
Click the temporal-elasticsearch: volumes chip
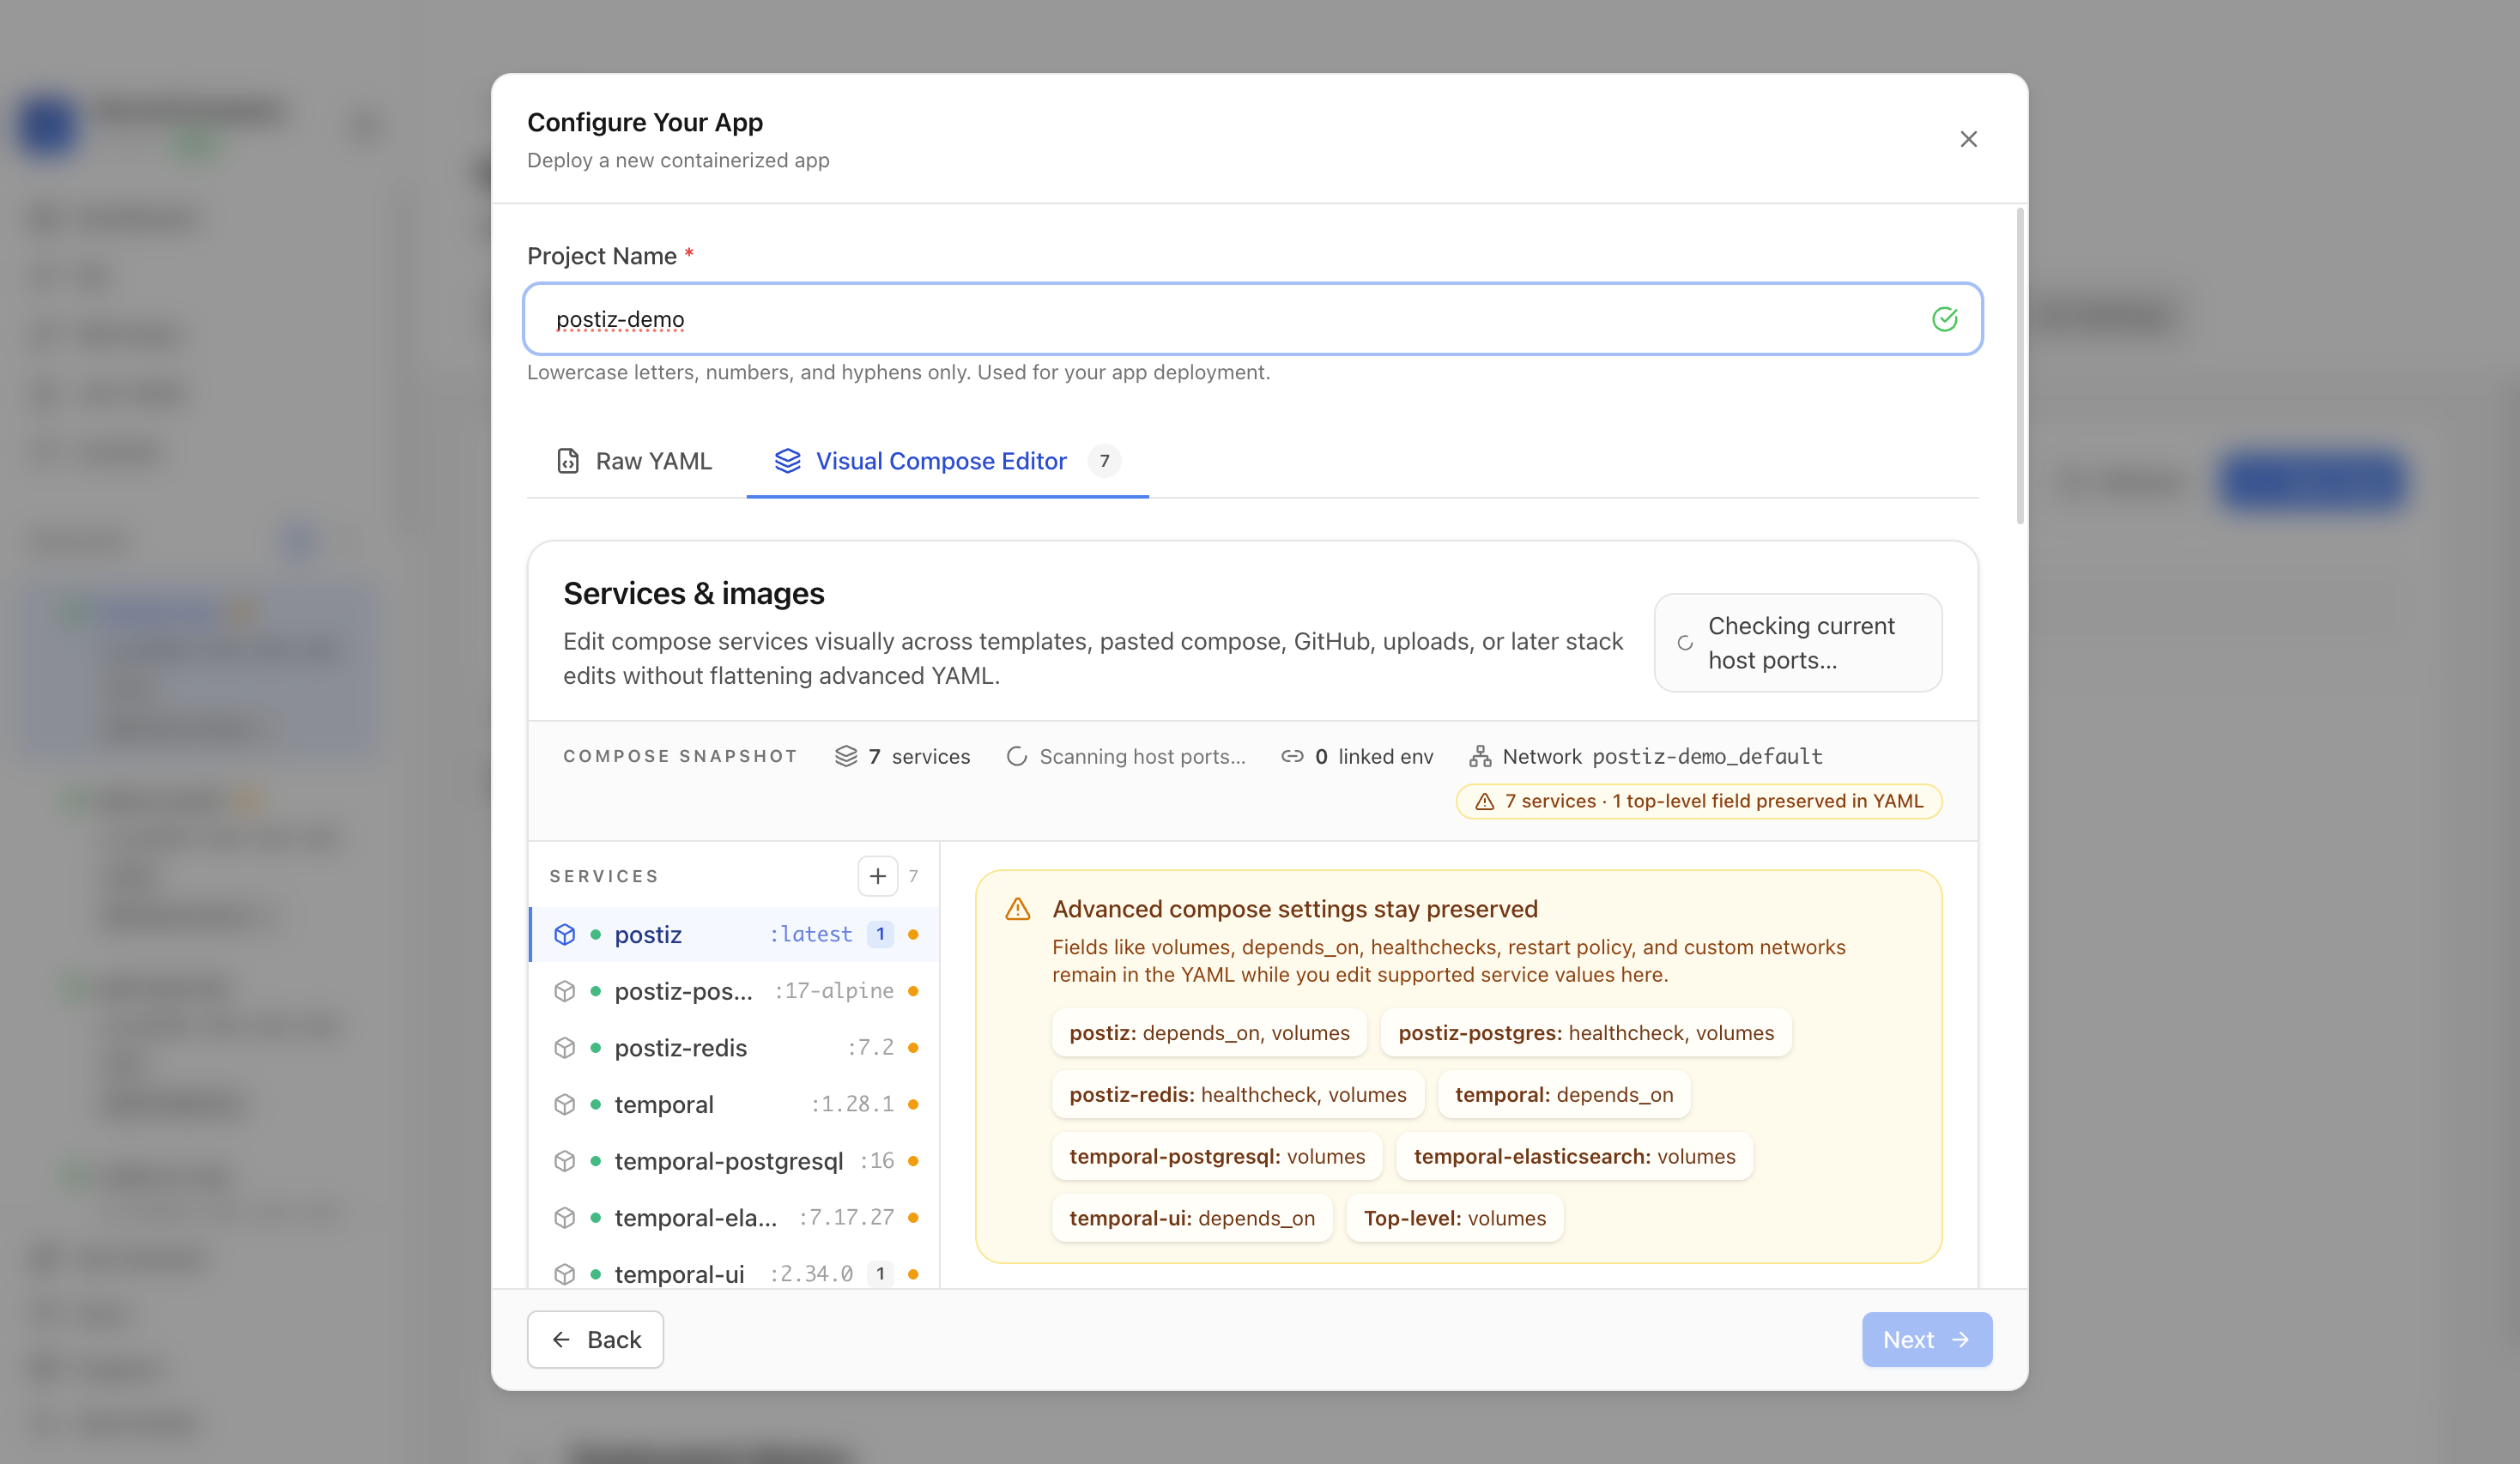pos(1574,1157)
